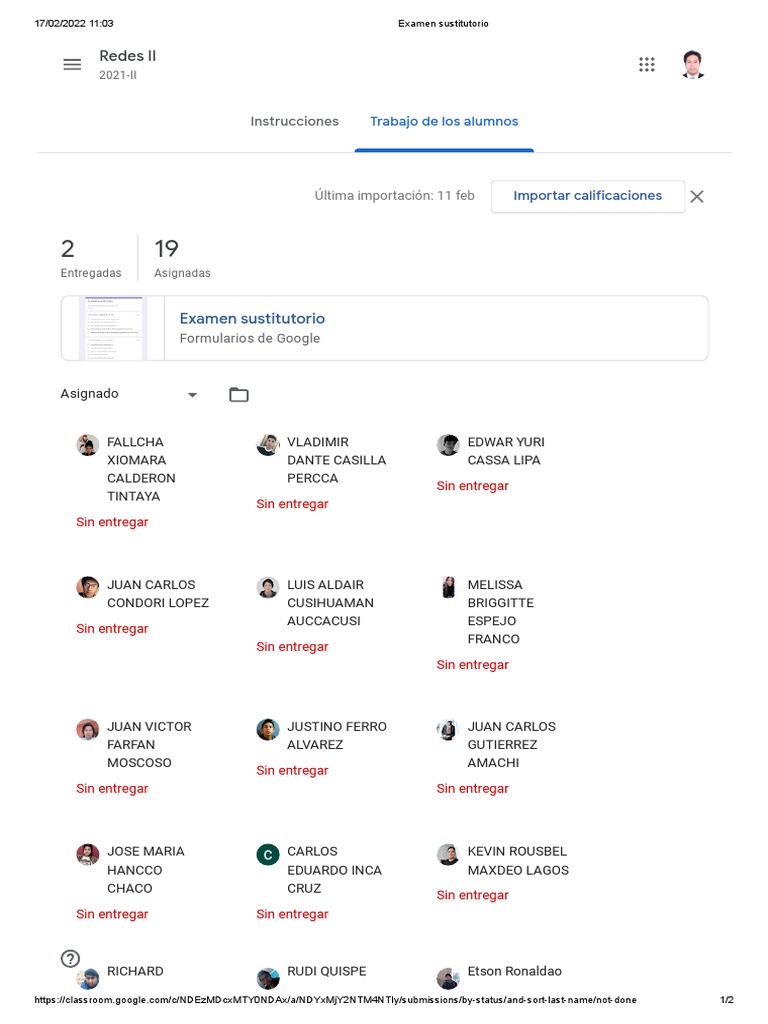Image resolution: width=768 pixels, height=1024 pixels.
Task: Click the help question mark icon
Action: (70, 958)
